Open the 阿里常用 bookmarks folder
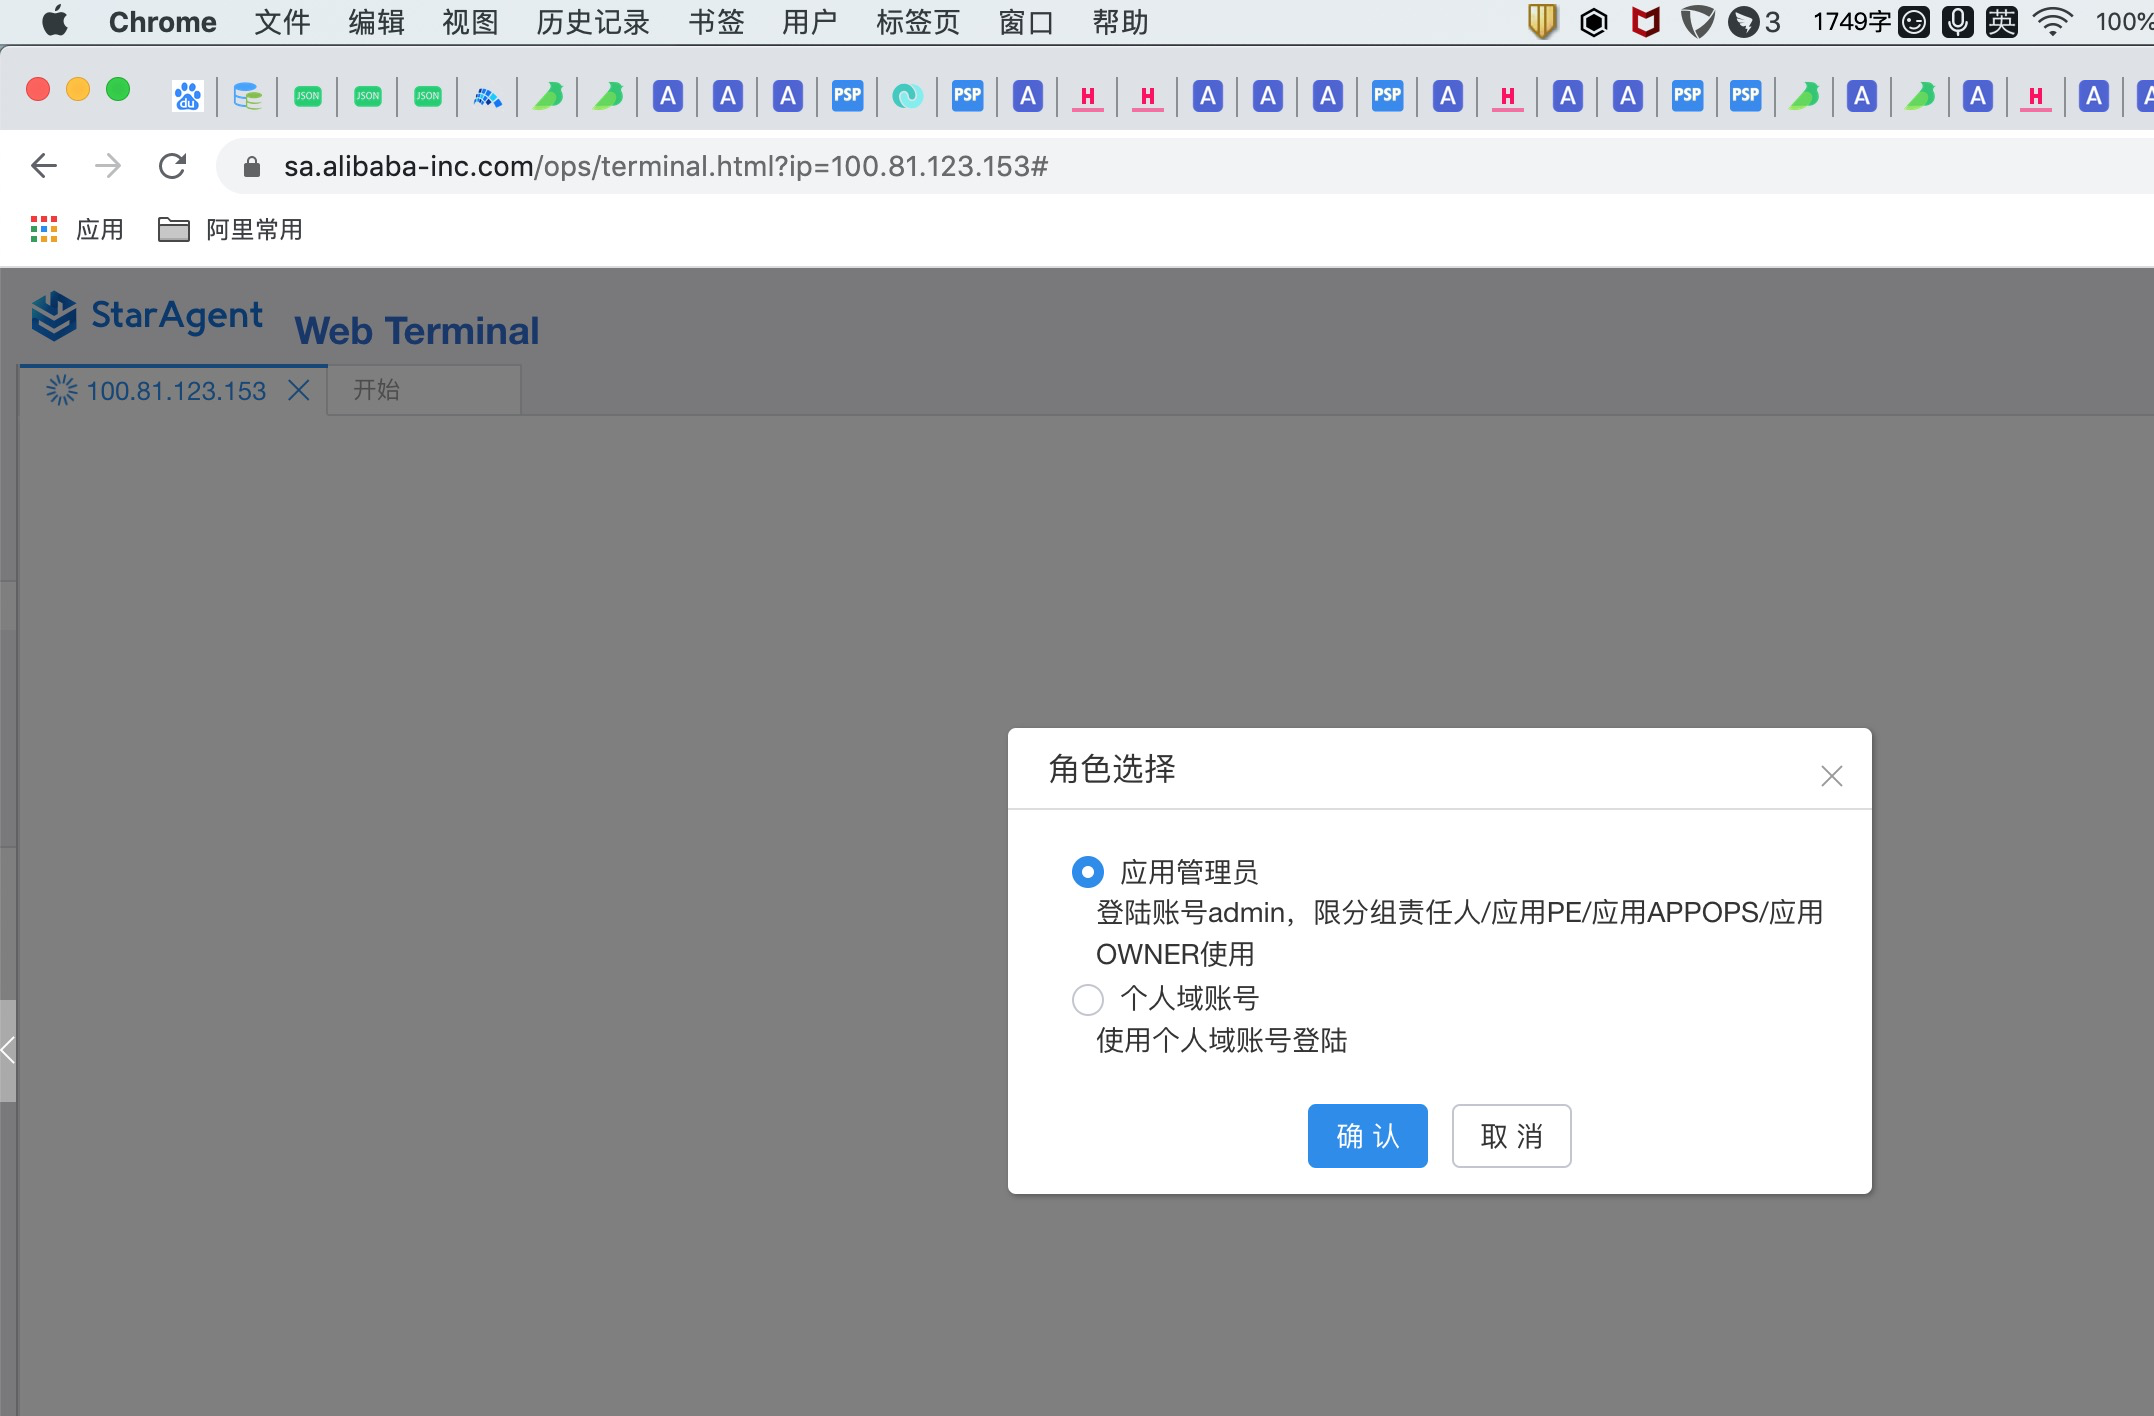 point(230,230)
